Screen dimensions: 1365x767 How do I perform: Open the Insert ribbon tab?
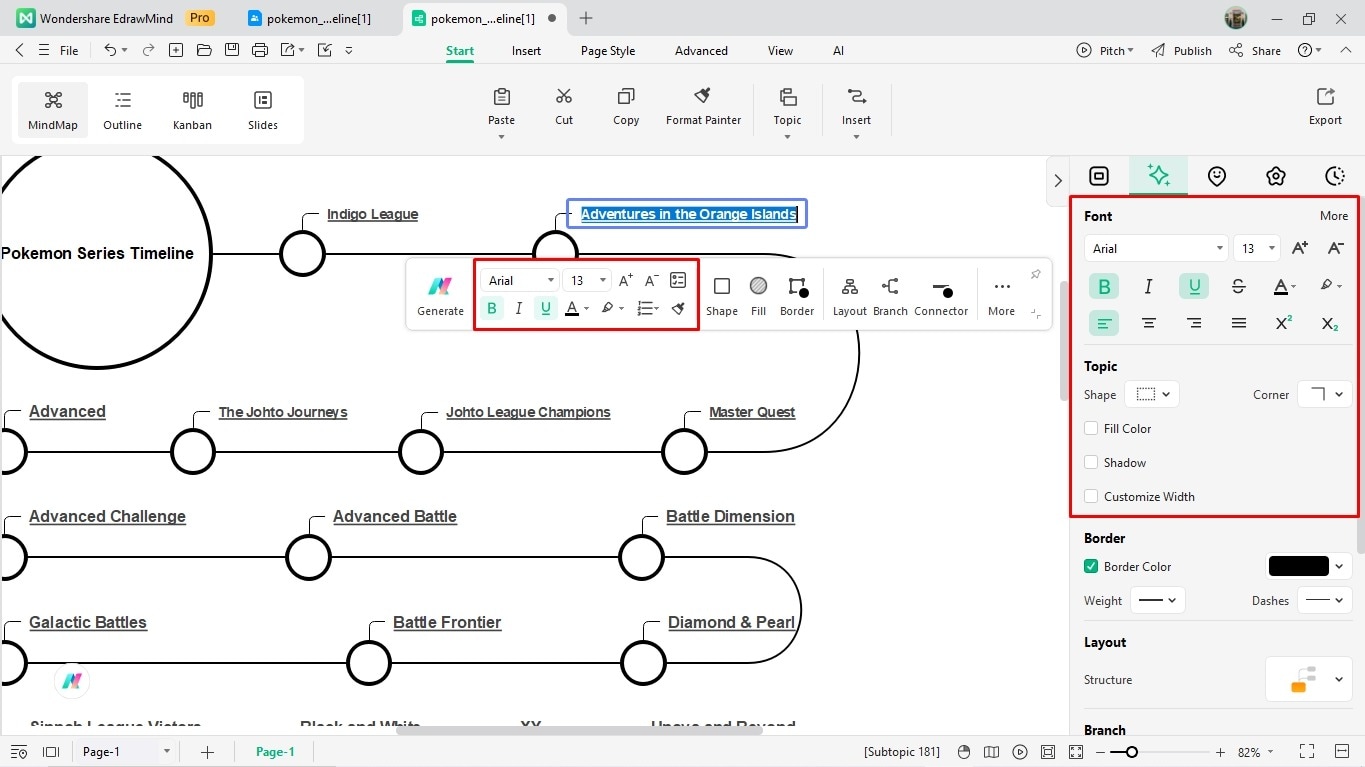click(526, 51)
